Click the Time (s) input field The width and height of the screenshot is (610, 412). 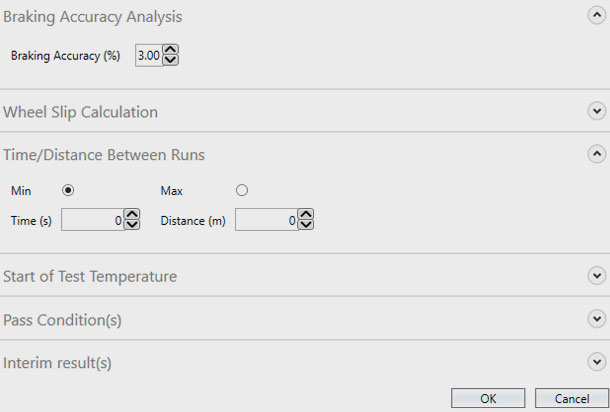[x=92, y=220]
